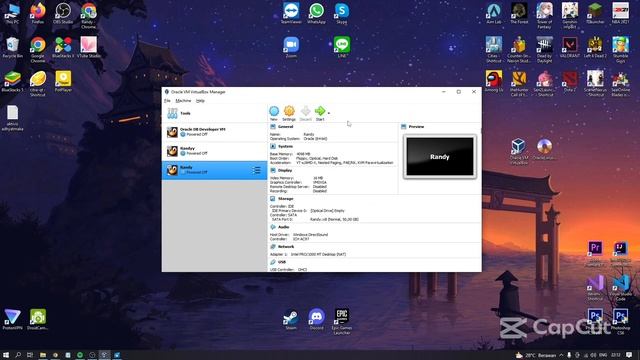This screenshot has width=640, height=360.
Task: Open the PotPlayer desktop shortcut
Action: point(63,81)
